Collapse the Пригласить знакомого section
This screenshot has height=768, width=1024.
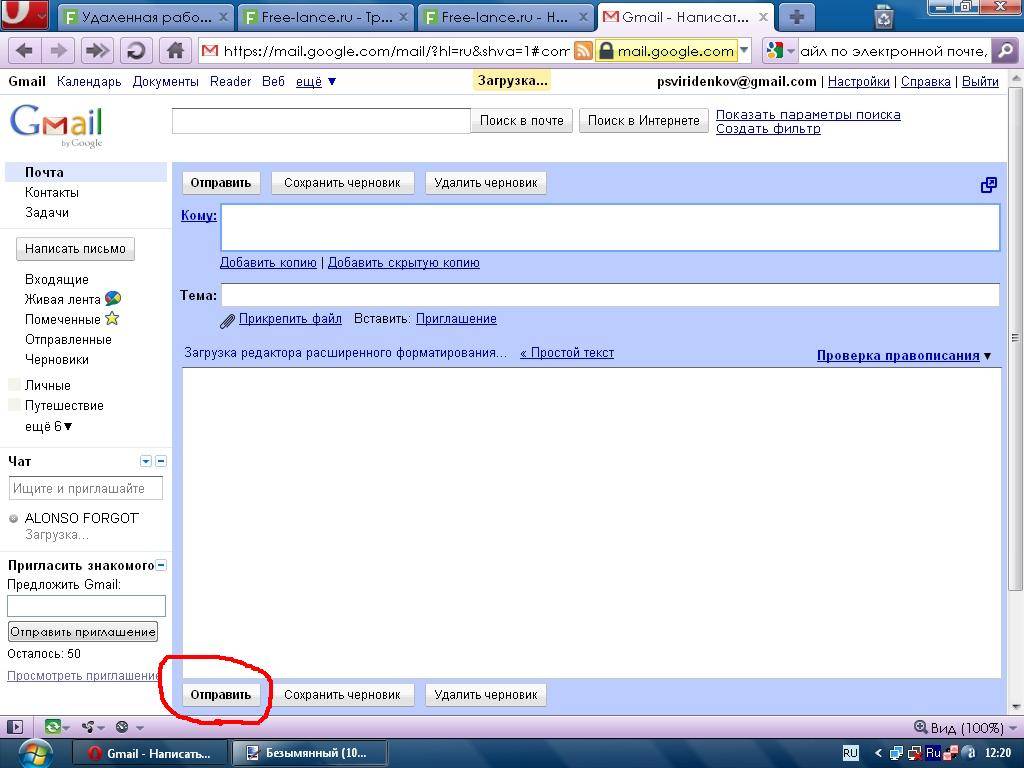(x=161, y=565)
